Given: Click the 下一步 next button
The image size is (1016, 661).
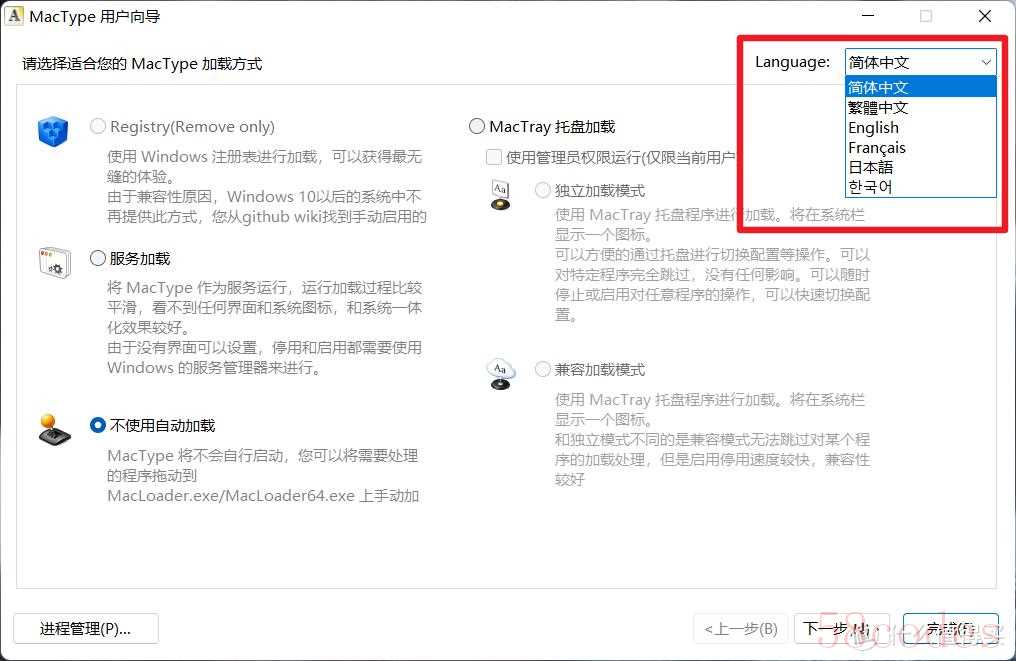Looking at the screenshot, I should pyautogui.click(x=842, y=629).
